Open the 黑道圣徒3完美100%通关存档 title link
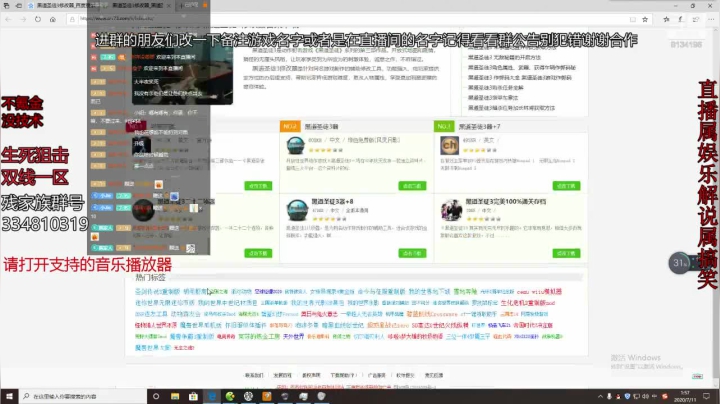720x404 pixels. [x=506, y=202]
